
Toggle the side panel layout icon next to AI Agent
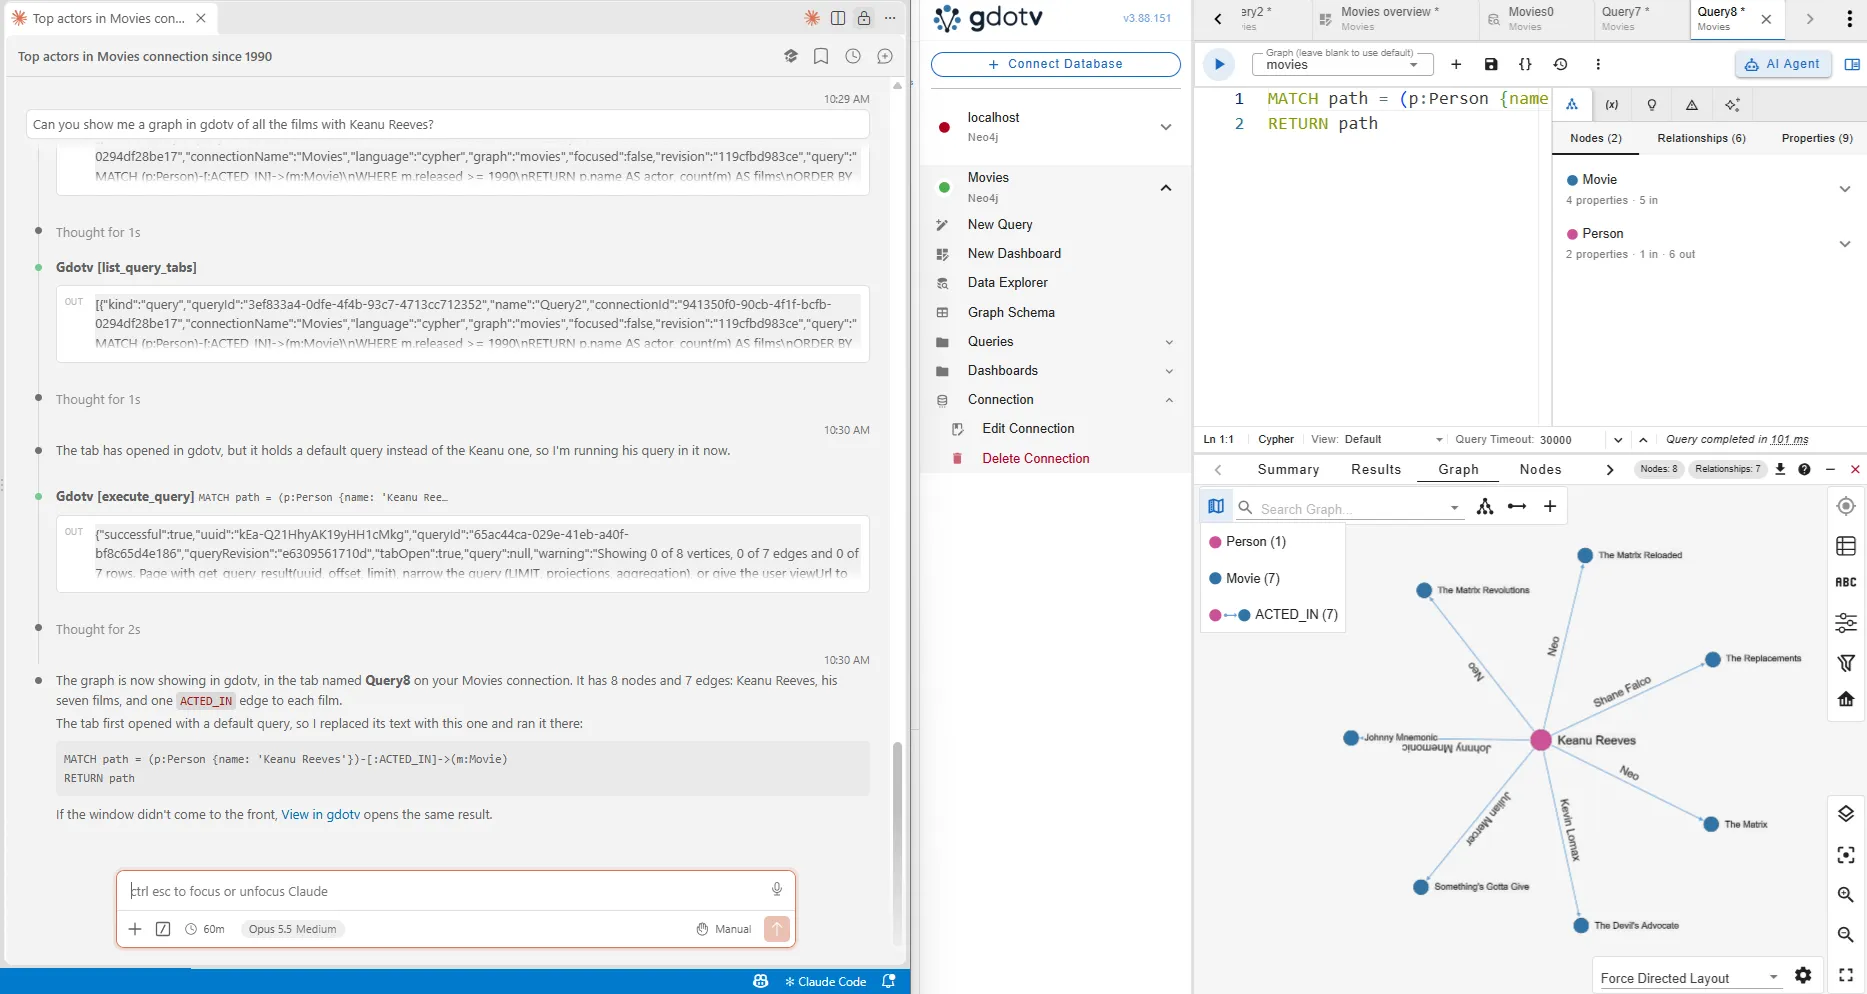(1852, 64)
